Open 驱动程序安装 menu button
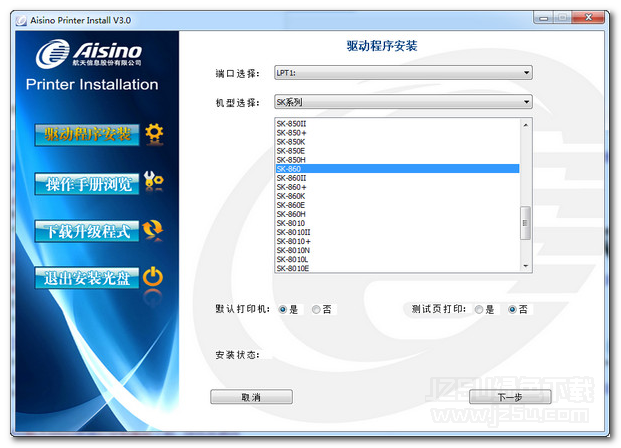 tap(87, 135)
